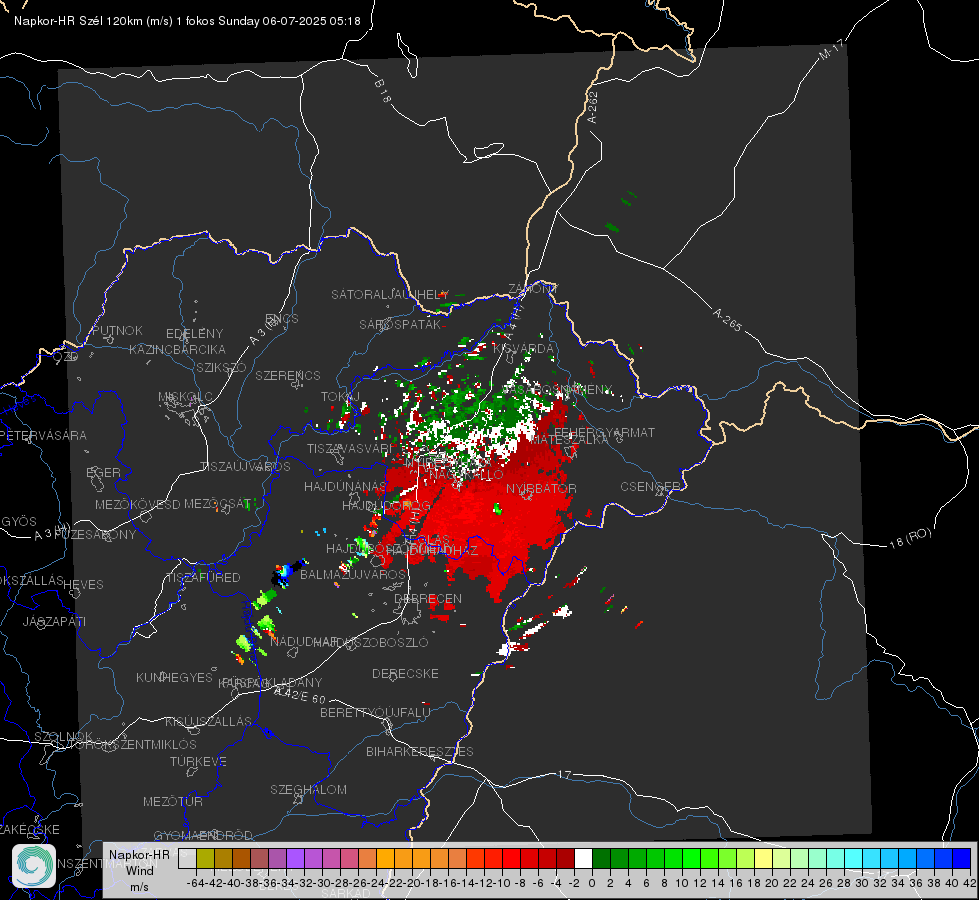Click the FEHERGYARMAT label
This screenshot has width=979, height=900.
coord(605,432)
